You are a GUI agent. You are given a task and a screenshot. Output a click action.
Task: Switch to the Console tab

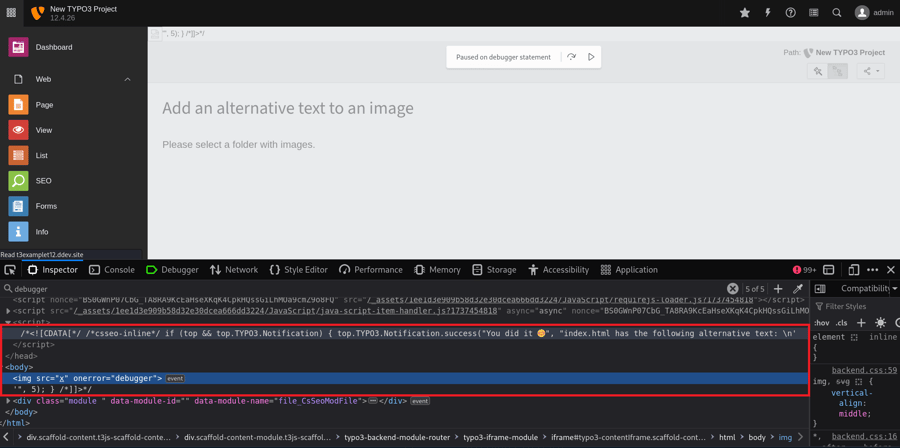click(111, 270)
